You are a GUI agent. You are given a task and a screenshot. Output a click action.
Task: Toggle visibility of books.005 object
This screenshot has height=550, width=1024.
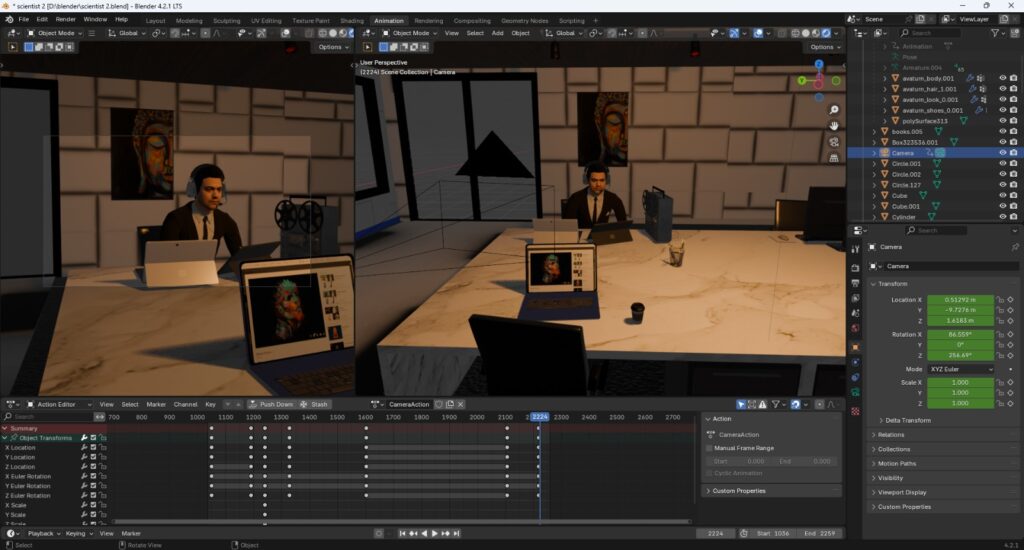tap(1002, 131)
